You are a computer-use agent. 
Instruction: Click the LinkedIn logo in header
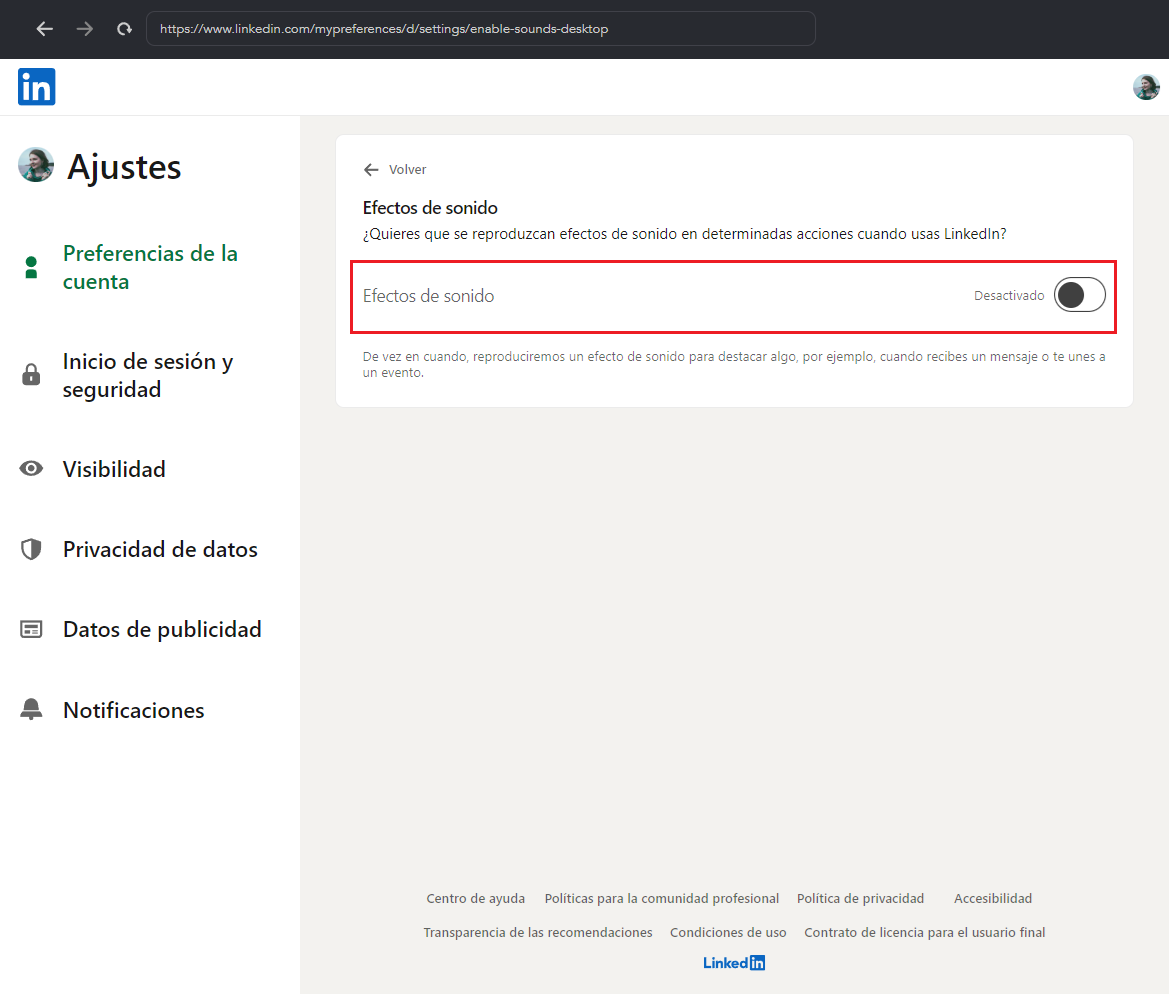coord(36,87)
